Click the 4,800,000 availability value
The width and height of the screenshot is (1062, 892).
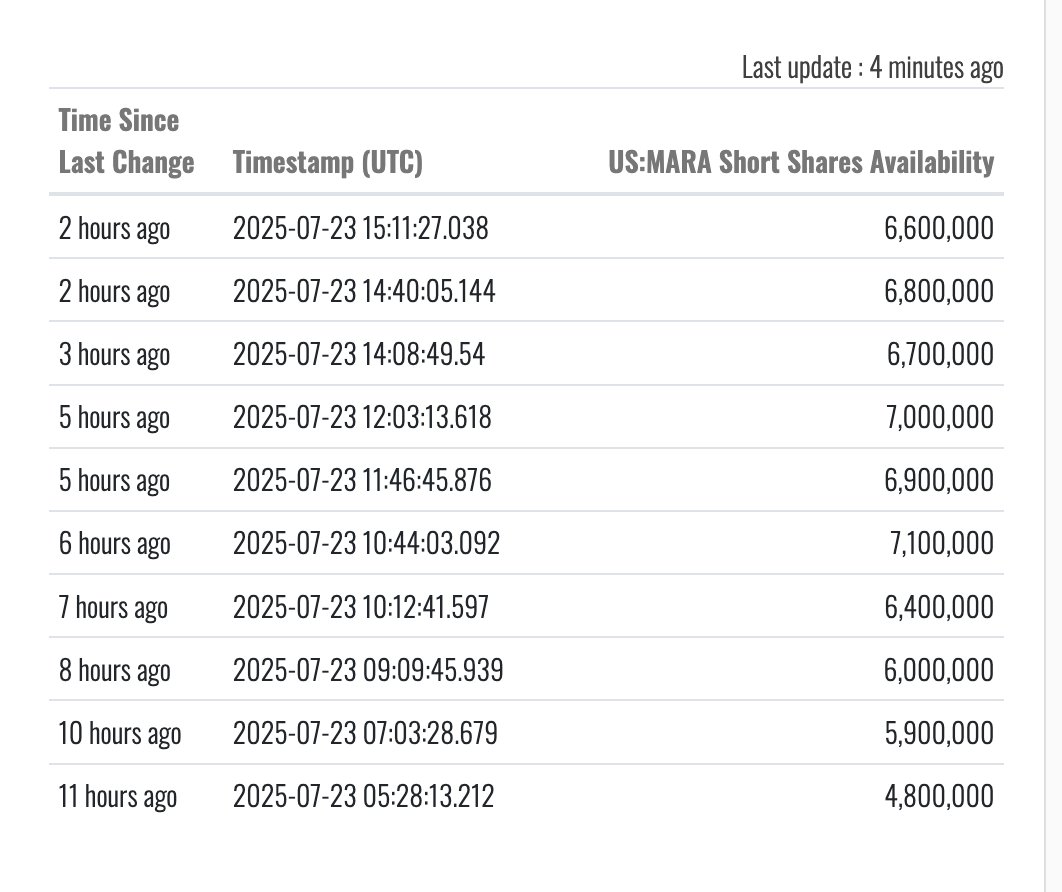point(939,796)
